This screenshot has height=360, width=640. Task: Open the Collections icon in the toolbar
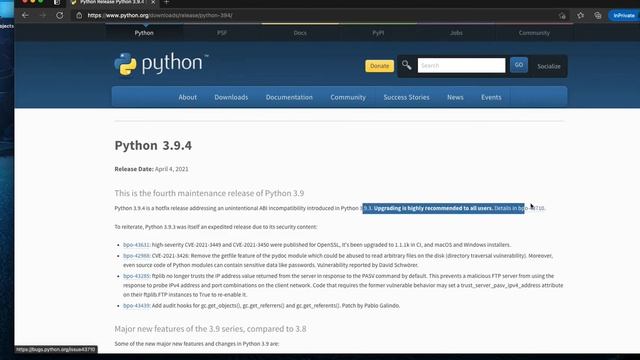coord(598,16)
